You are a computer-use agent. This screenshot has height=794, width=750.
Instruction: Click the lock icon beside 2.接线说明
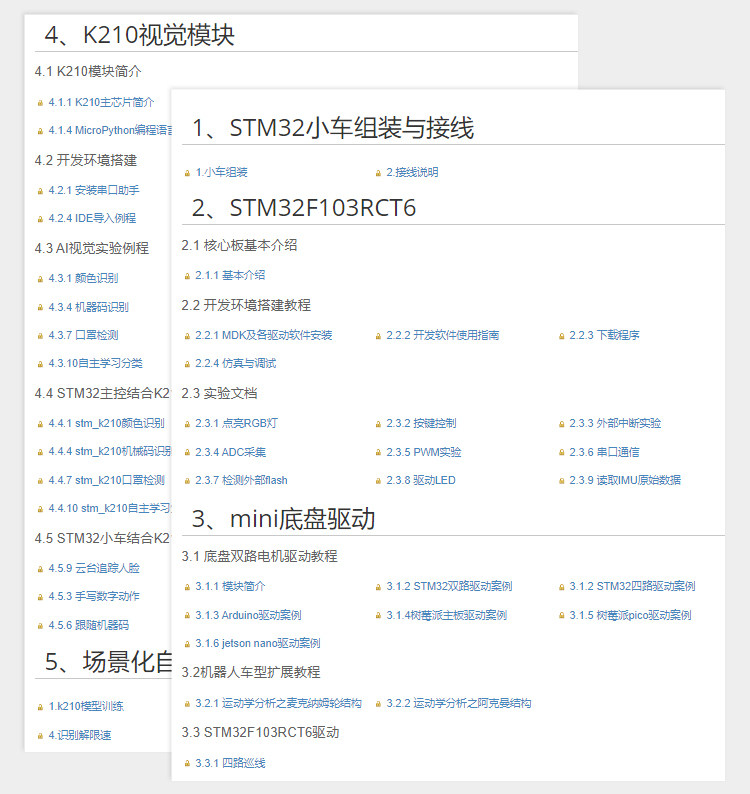378,173
